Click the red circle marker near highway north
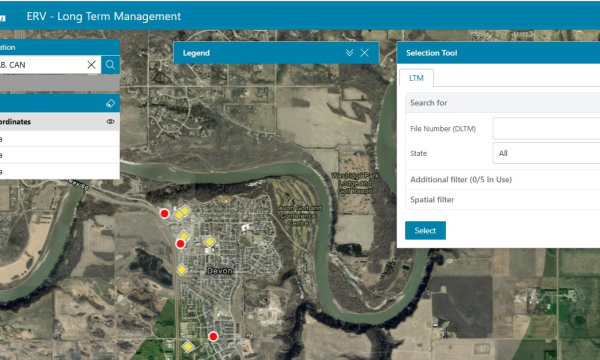Viewport: 600px width, 360px height. click(165, 213)
